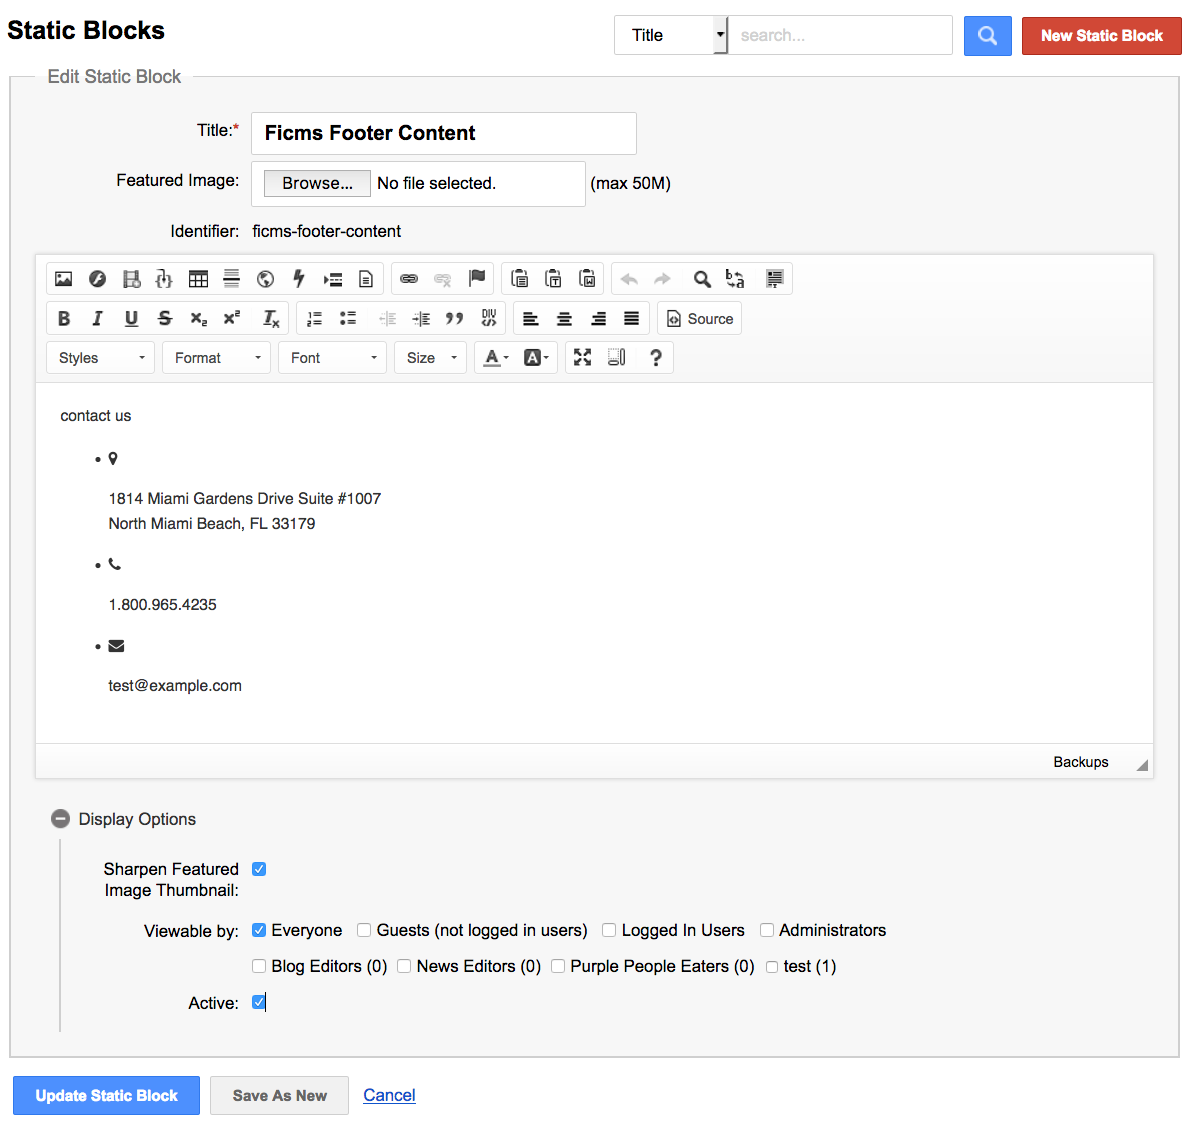Click the anchor flag icon

[477, 278]
